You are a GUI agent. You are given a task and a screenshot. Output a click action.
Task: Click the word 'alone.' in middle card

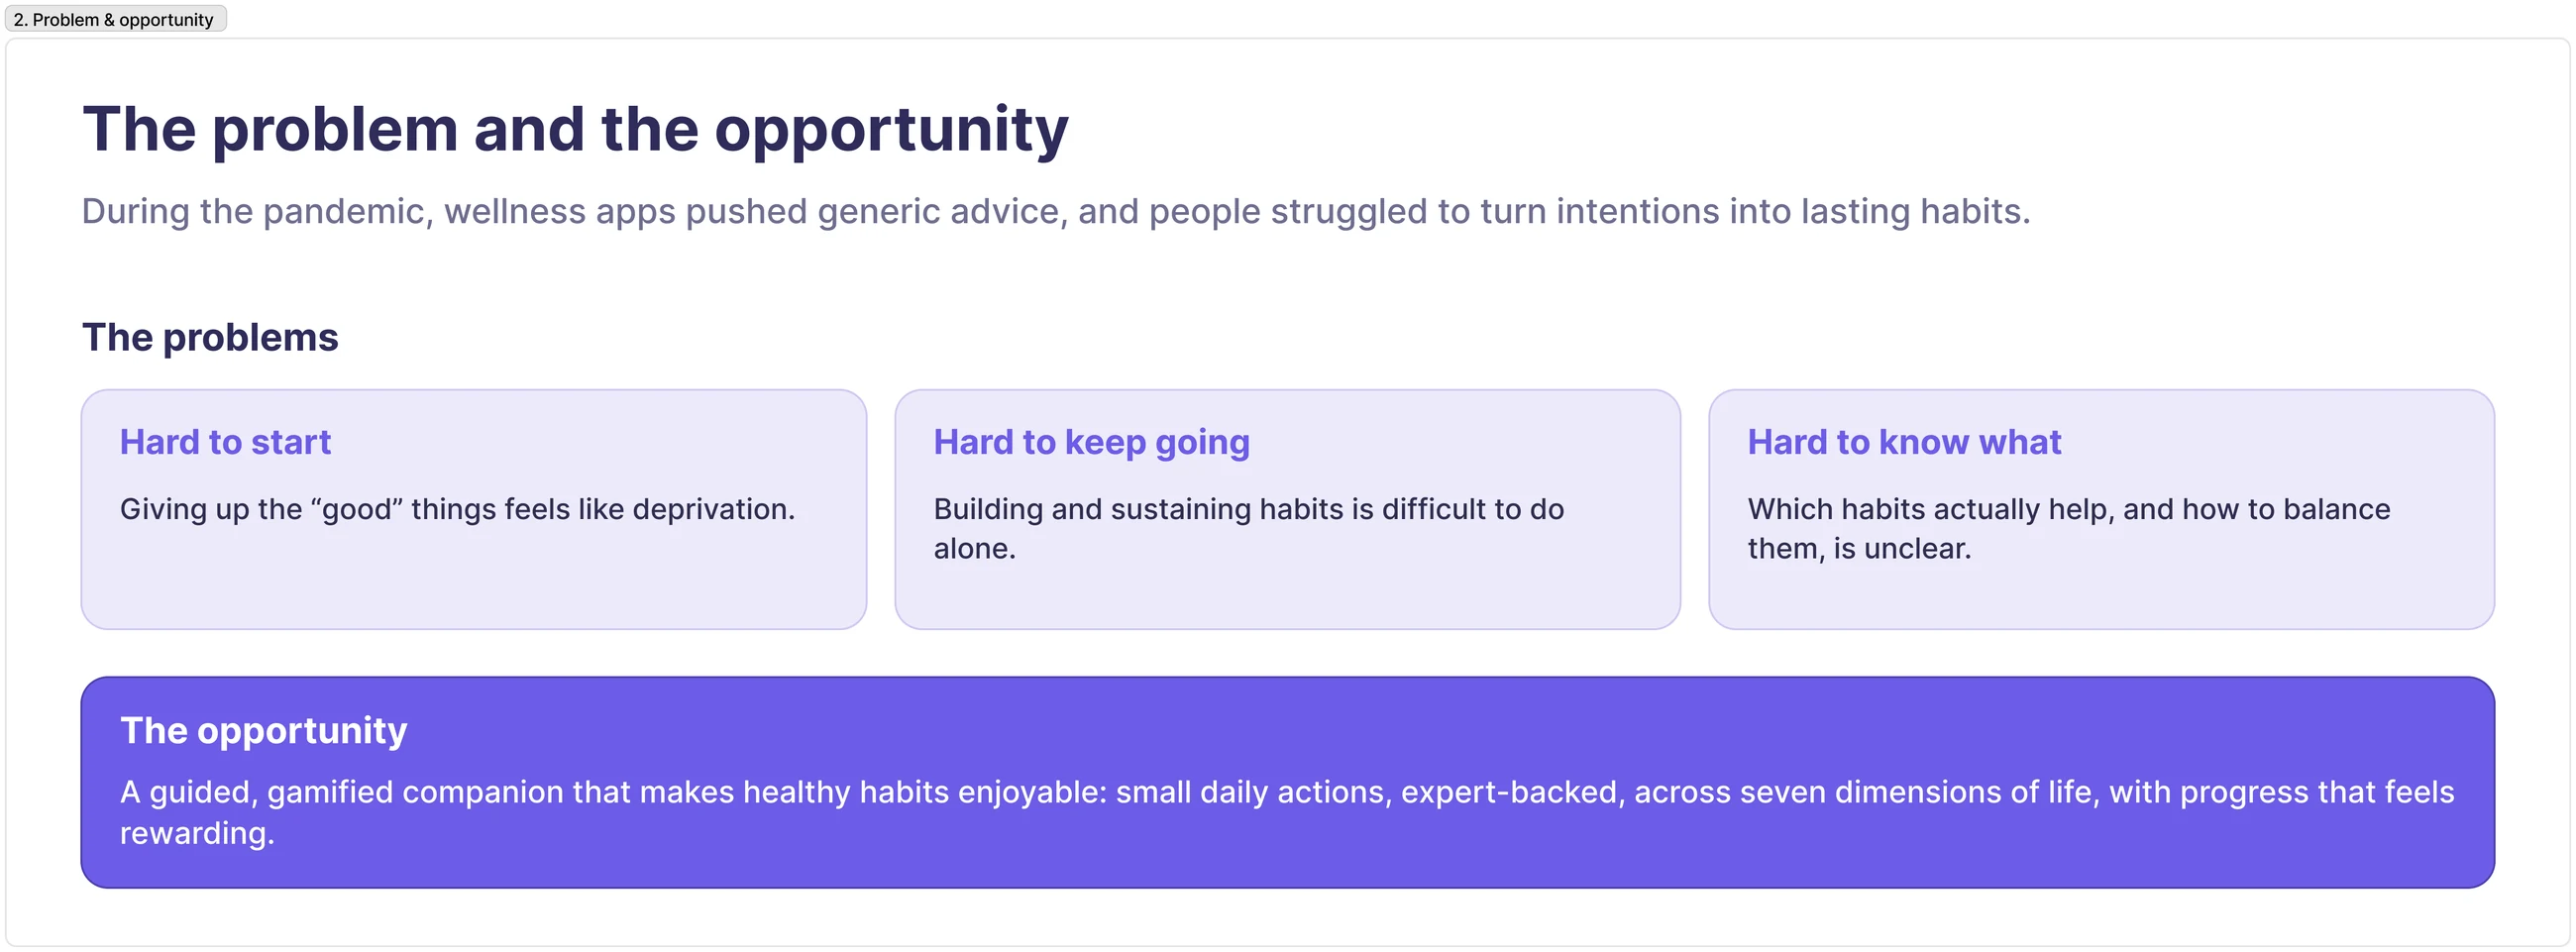point(974,549)
